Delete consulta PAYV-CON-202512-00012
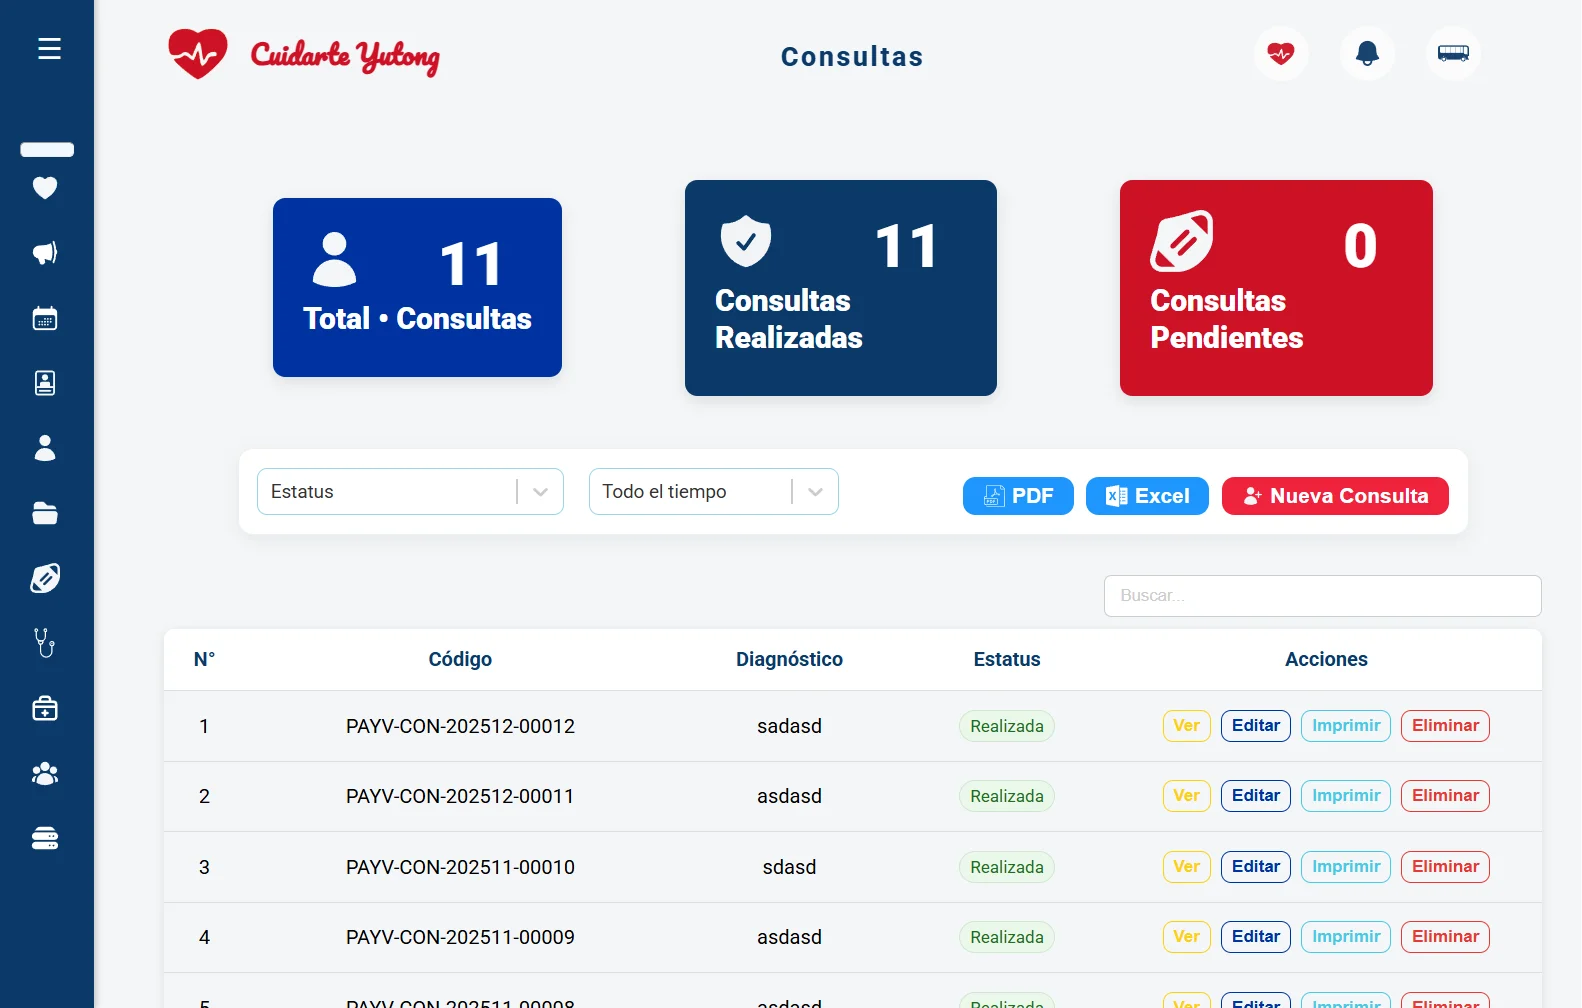 point(1445,726)
